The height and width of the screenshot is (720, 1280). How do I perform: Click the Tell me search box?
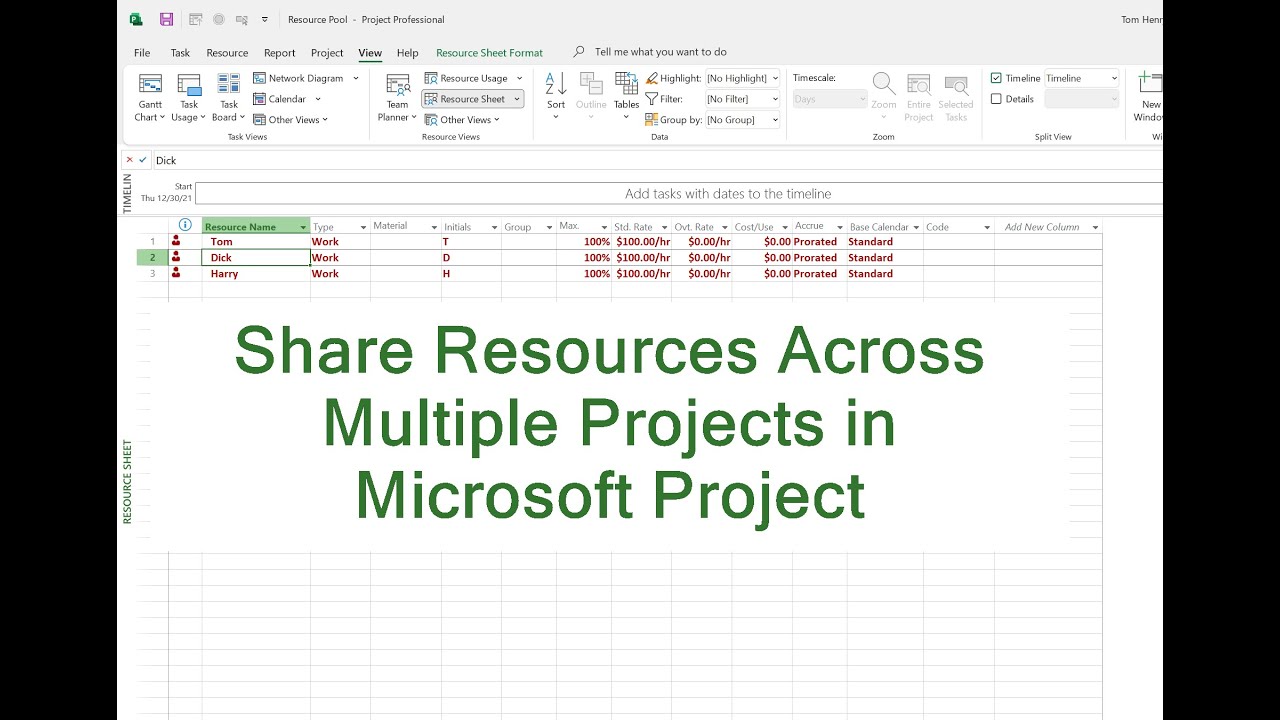pos(660,52)
